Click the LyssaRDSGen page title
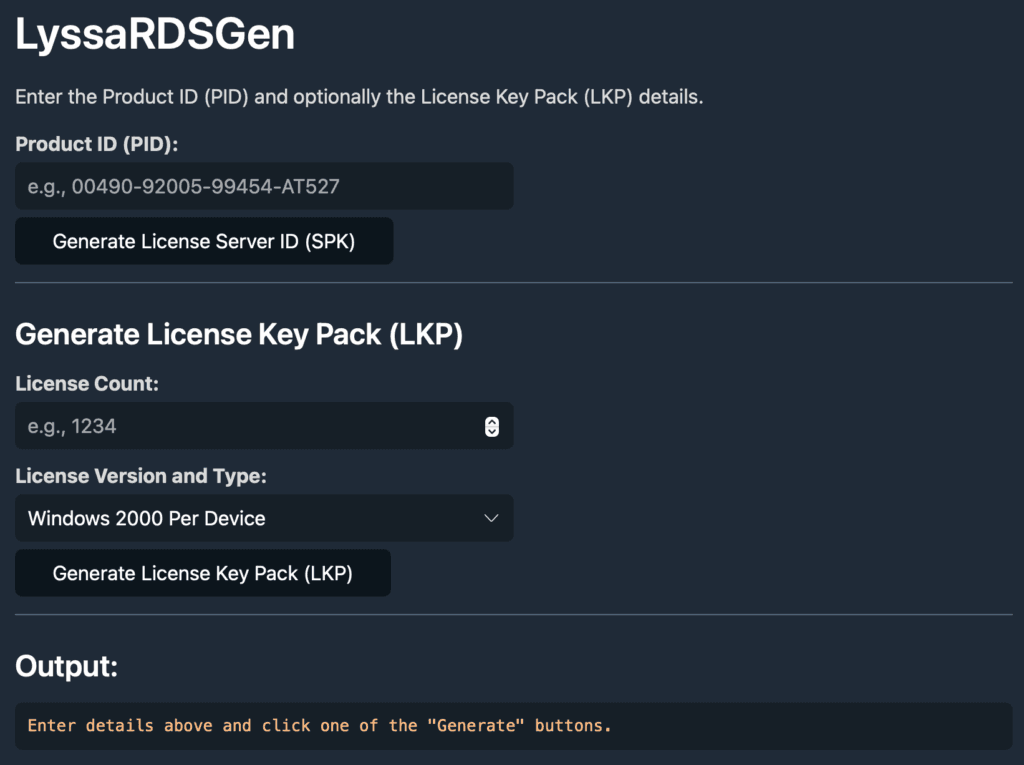This screenshot has width=1024, height=765. point(155,35)
